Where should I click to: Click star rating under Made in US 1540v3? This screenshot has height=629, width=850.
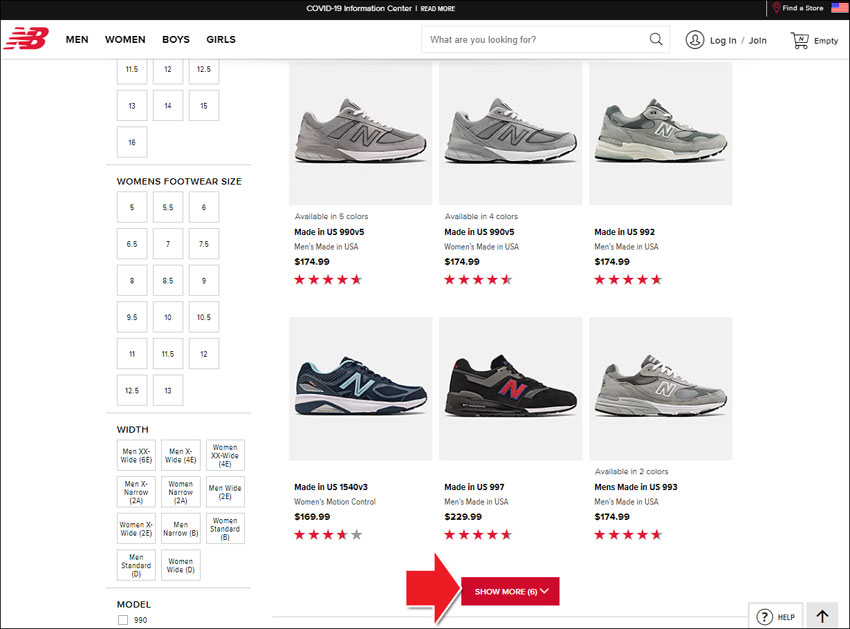(328, 535)
